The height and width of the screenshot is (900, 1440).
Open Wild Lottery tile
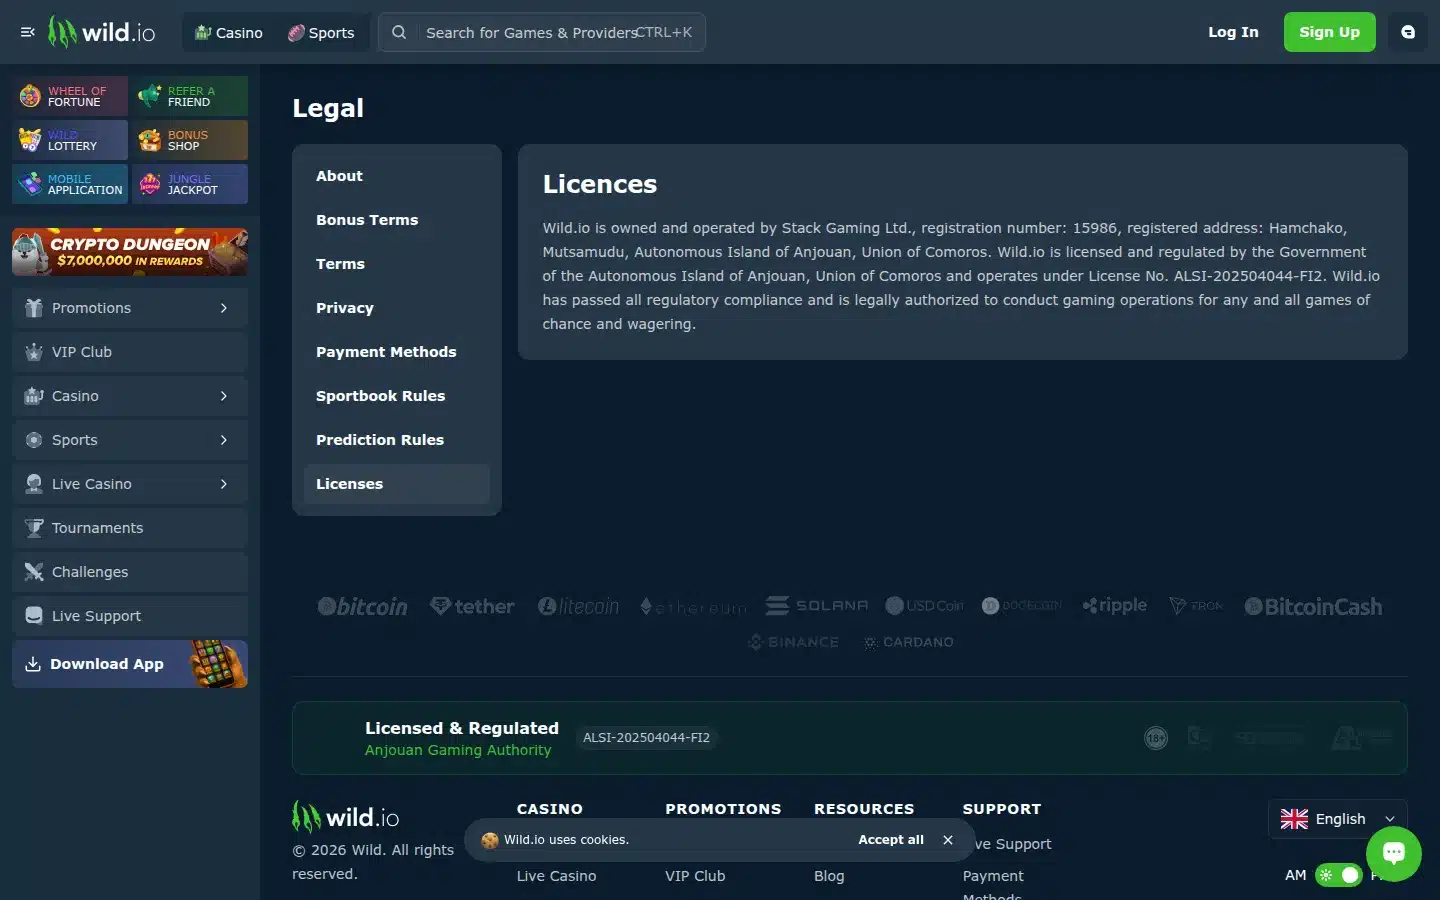[70, 140]
